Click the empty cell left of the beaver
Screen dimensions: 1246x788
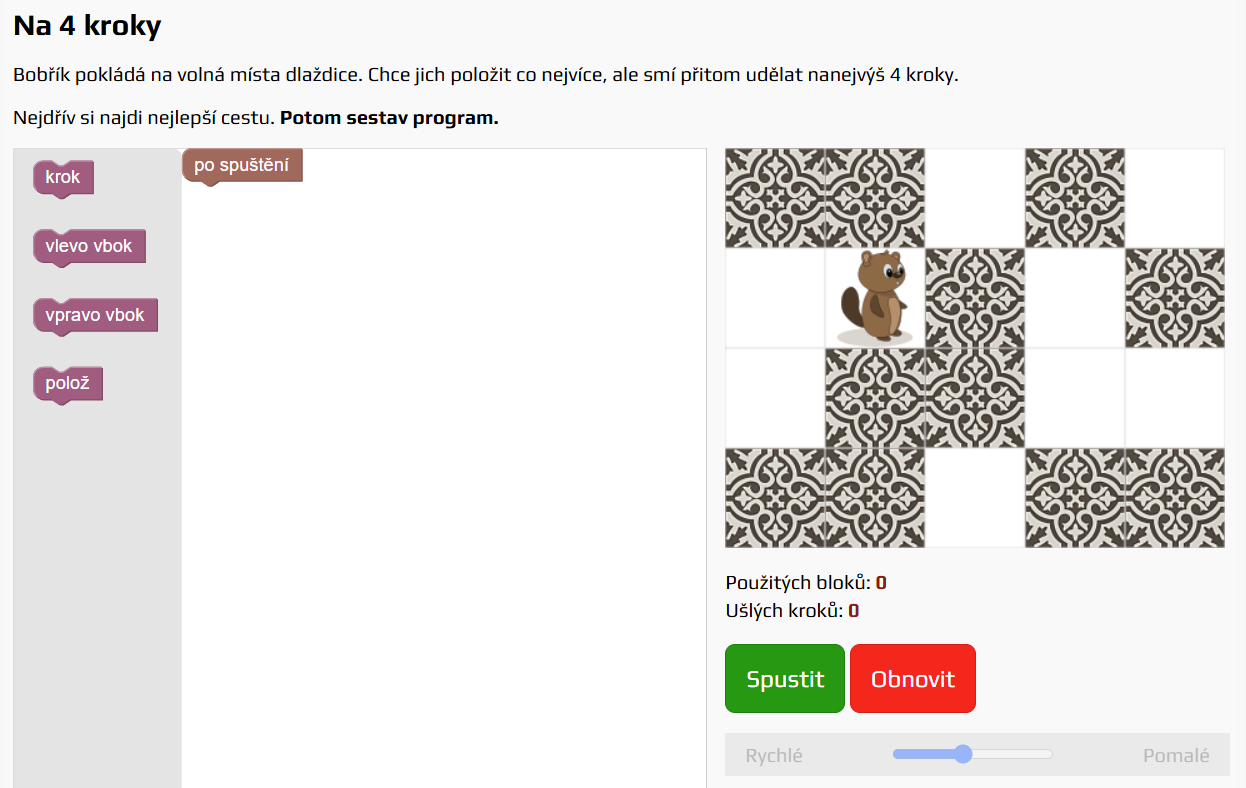click(775, 298)
